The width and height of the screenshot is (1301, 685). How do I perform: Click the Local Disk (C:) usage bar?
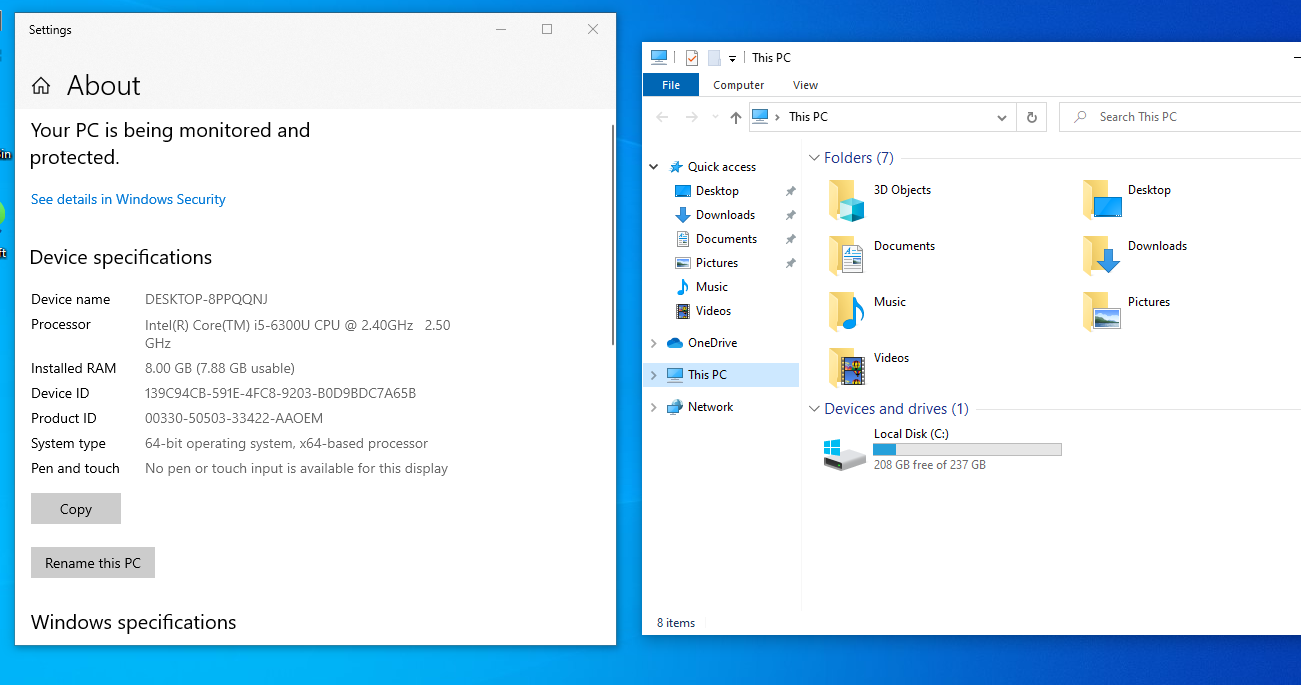[967, 450]
